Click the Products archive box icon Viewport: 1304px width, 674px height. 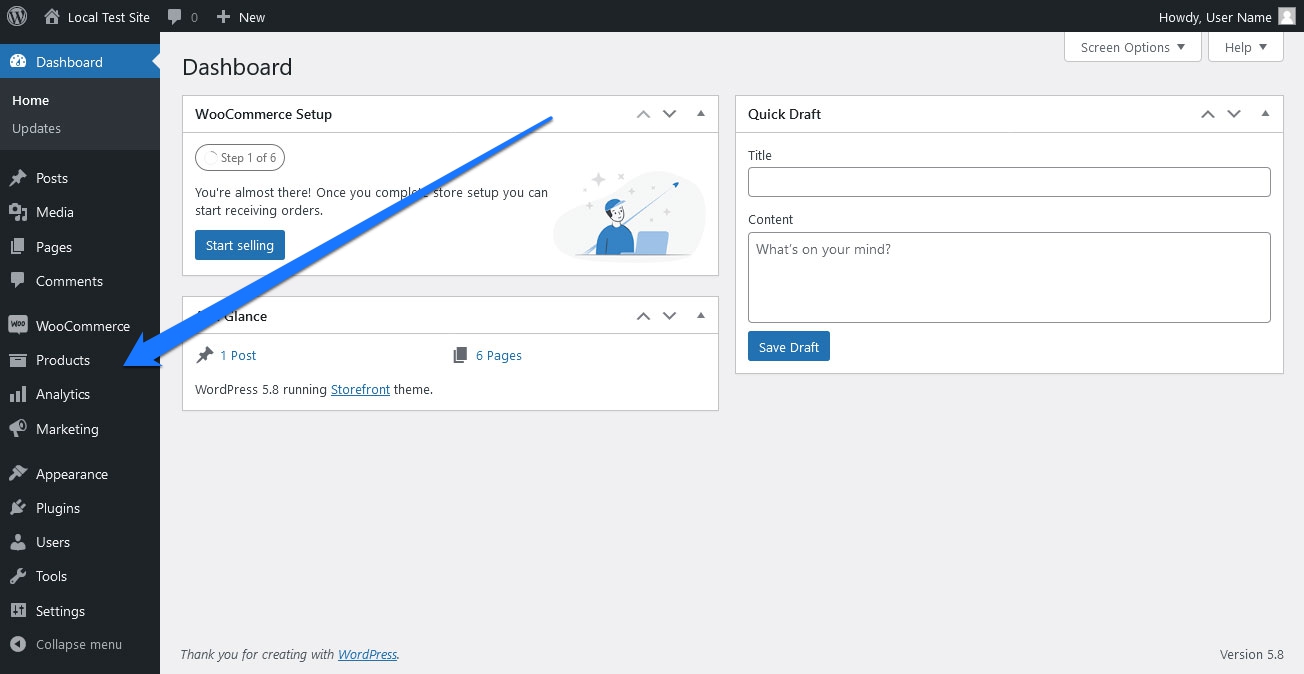18,360
